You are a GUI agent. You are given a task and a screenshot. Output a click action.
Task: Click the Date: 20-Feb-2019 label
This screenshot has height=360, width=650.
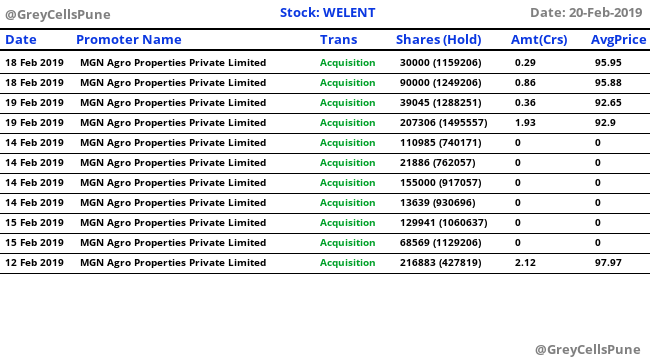(x=586, y=13)
